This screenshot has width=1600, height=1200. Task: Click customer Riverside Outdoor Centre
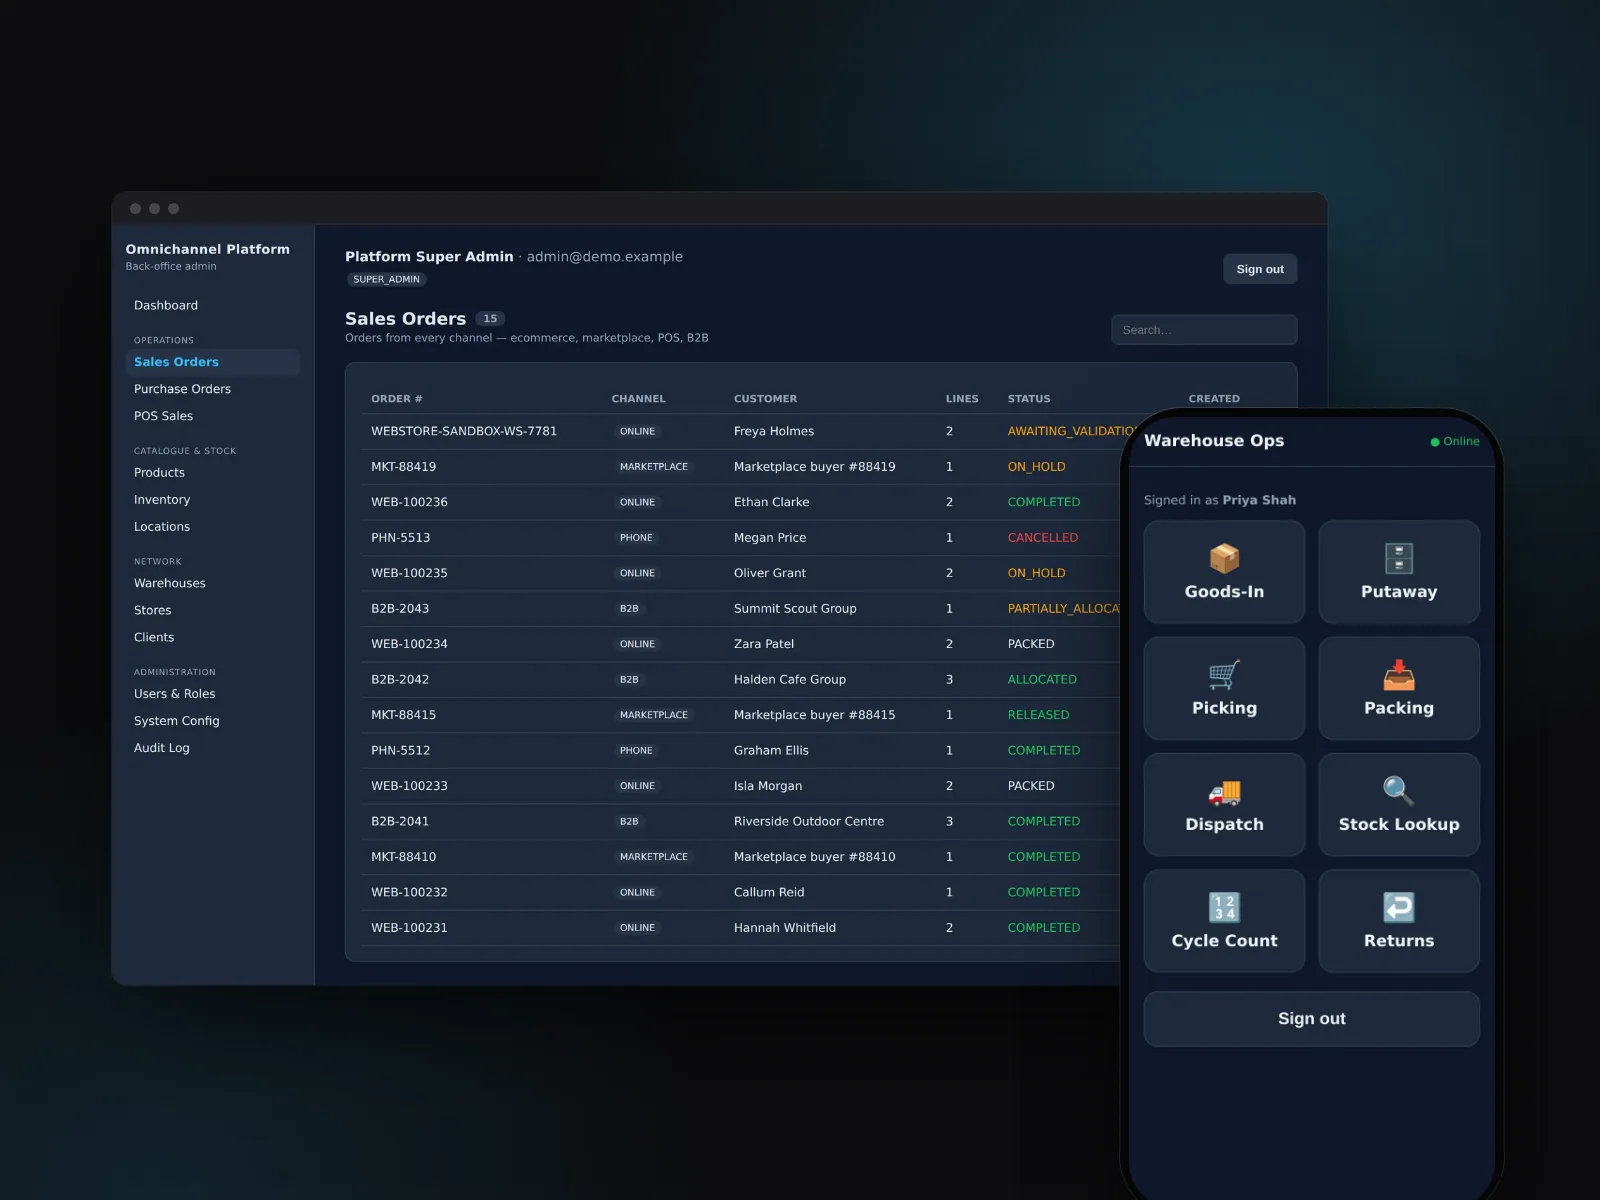[809, 822]
